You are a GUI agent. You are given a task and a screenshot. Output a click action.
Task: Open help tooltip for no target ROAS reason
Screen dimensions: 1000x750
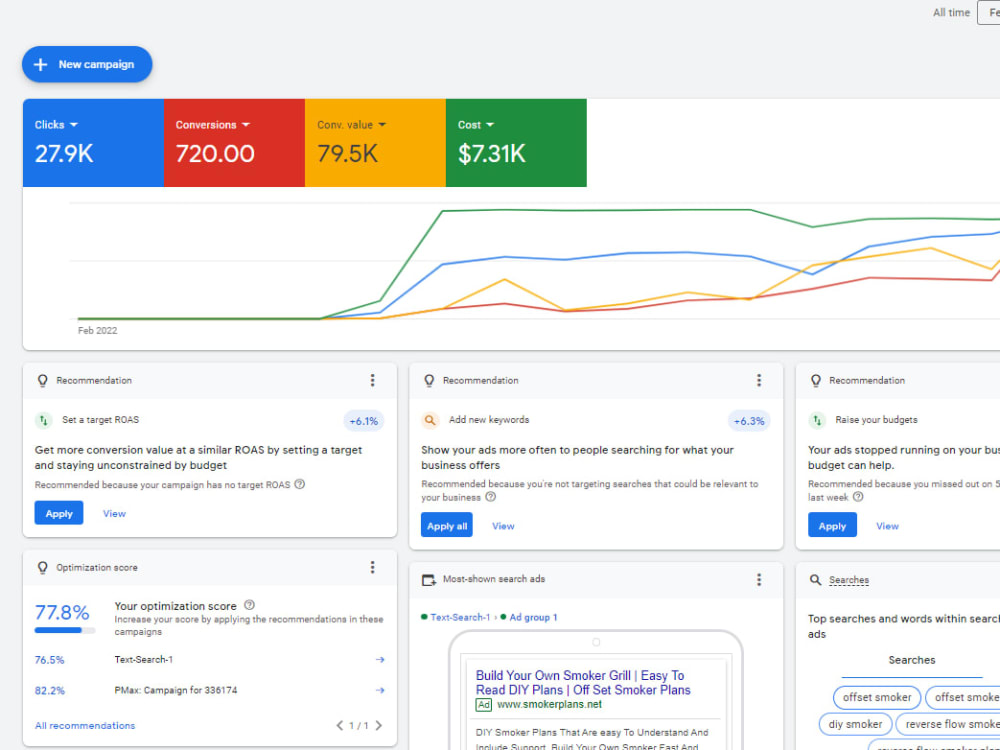300,484
